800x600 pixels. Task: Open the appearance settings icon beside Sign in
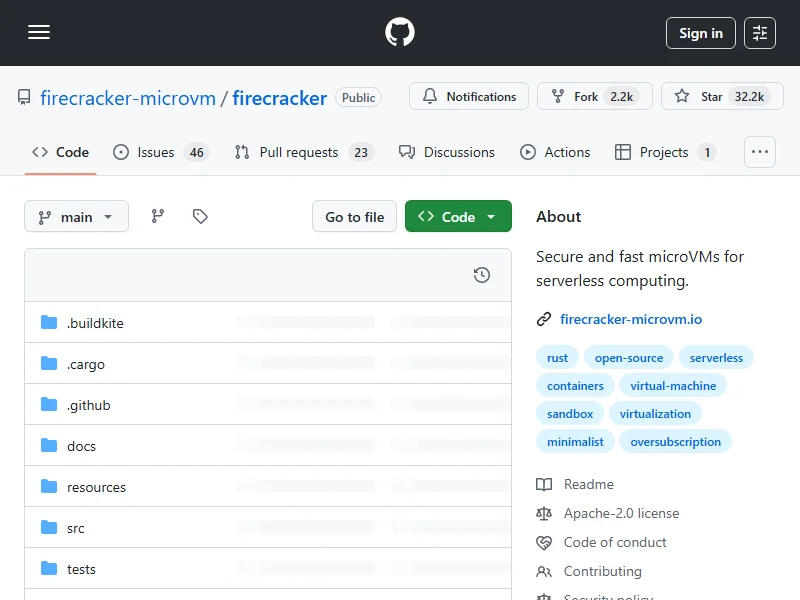coord(760,33)
